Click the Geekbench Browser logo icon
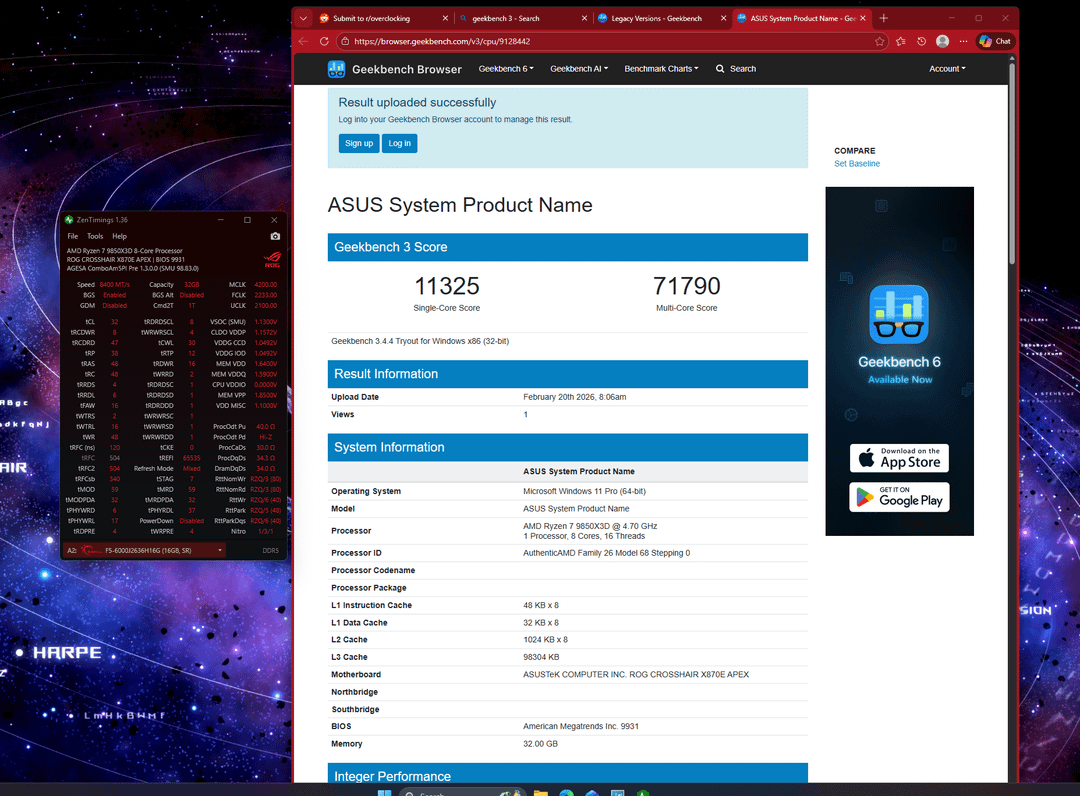The width and height of the screenshot is (1080, 796). click(x=337, y=69)
